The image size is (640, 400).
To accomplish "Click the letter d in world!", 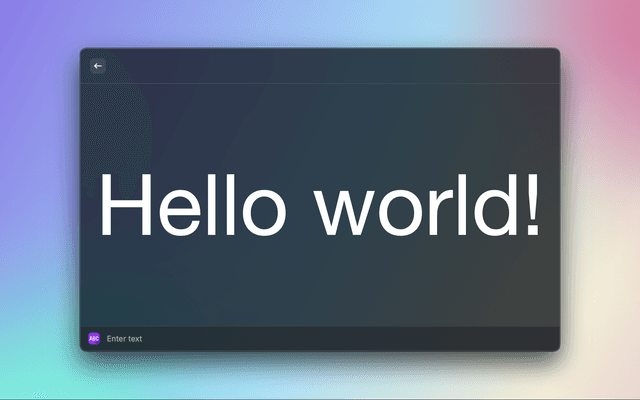I will [x=495, y=207].
